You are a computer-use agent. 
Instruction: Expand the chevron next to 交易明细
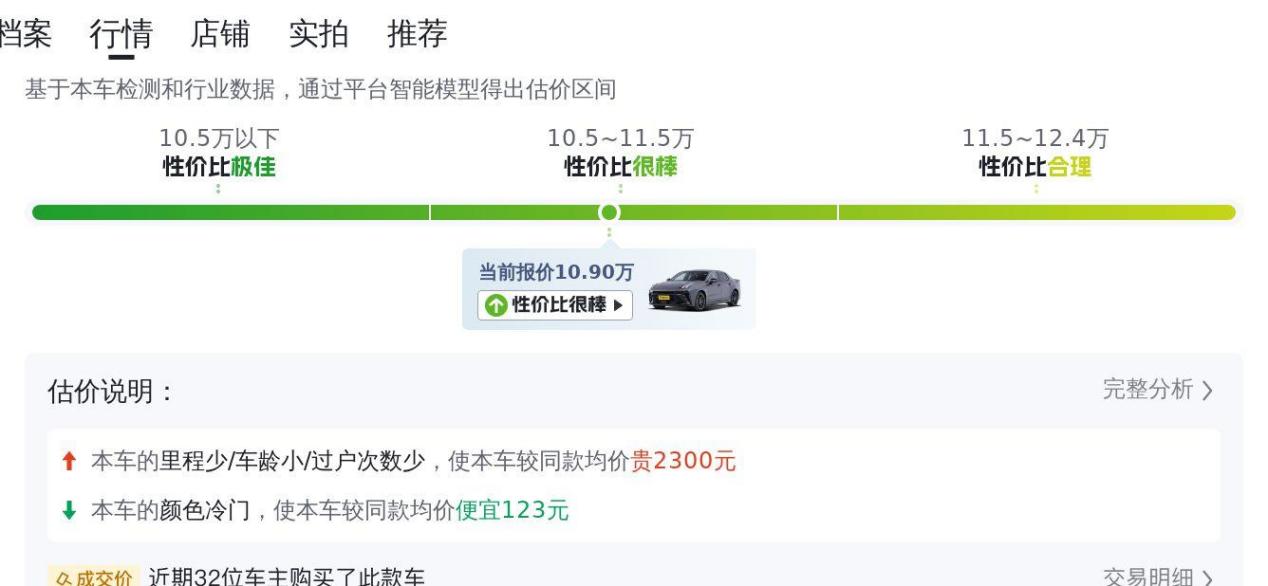pos(1208,578)
